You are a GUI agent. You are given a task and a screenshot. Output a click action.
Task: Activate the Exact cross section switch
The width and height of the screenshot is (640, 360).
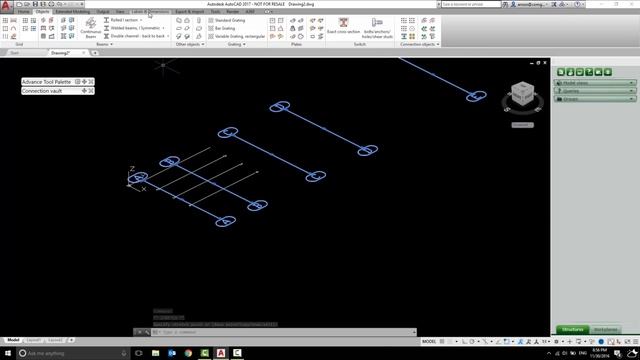[x=343, y=27]
